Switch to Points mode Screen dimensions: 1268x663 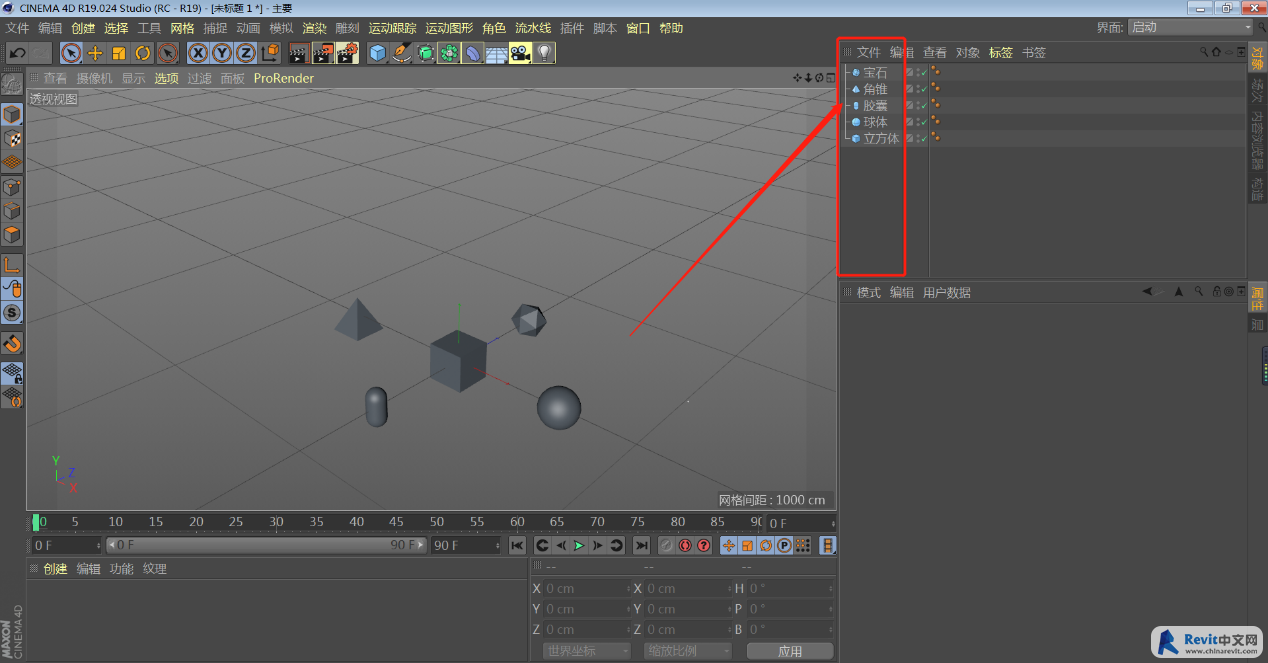tap(12, 187)
